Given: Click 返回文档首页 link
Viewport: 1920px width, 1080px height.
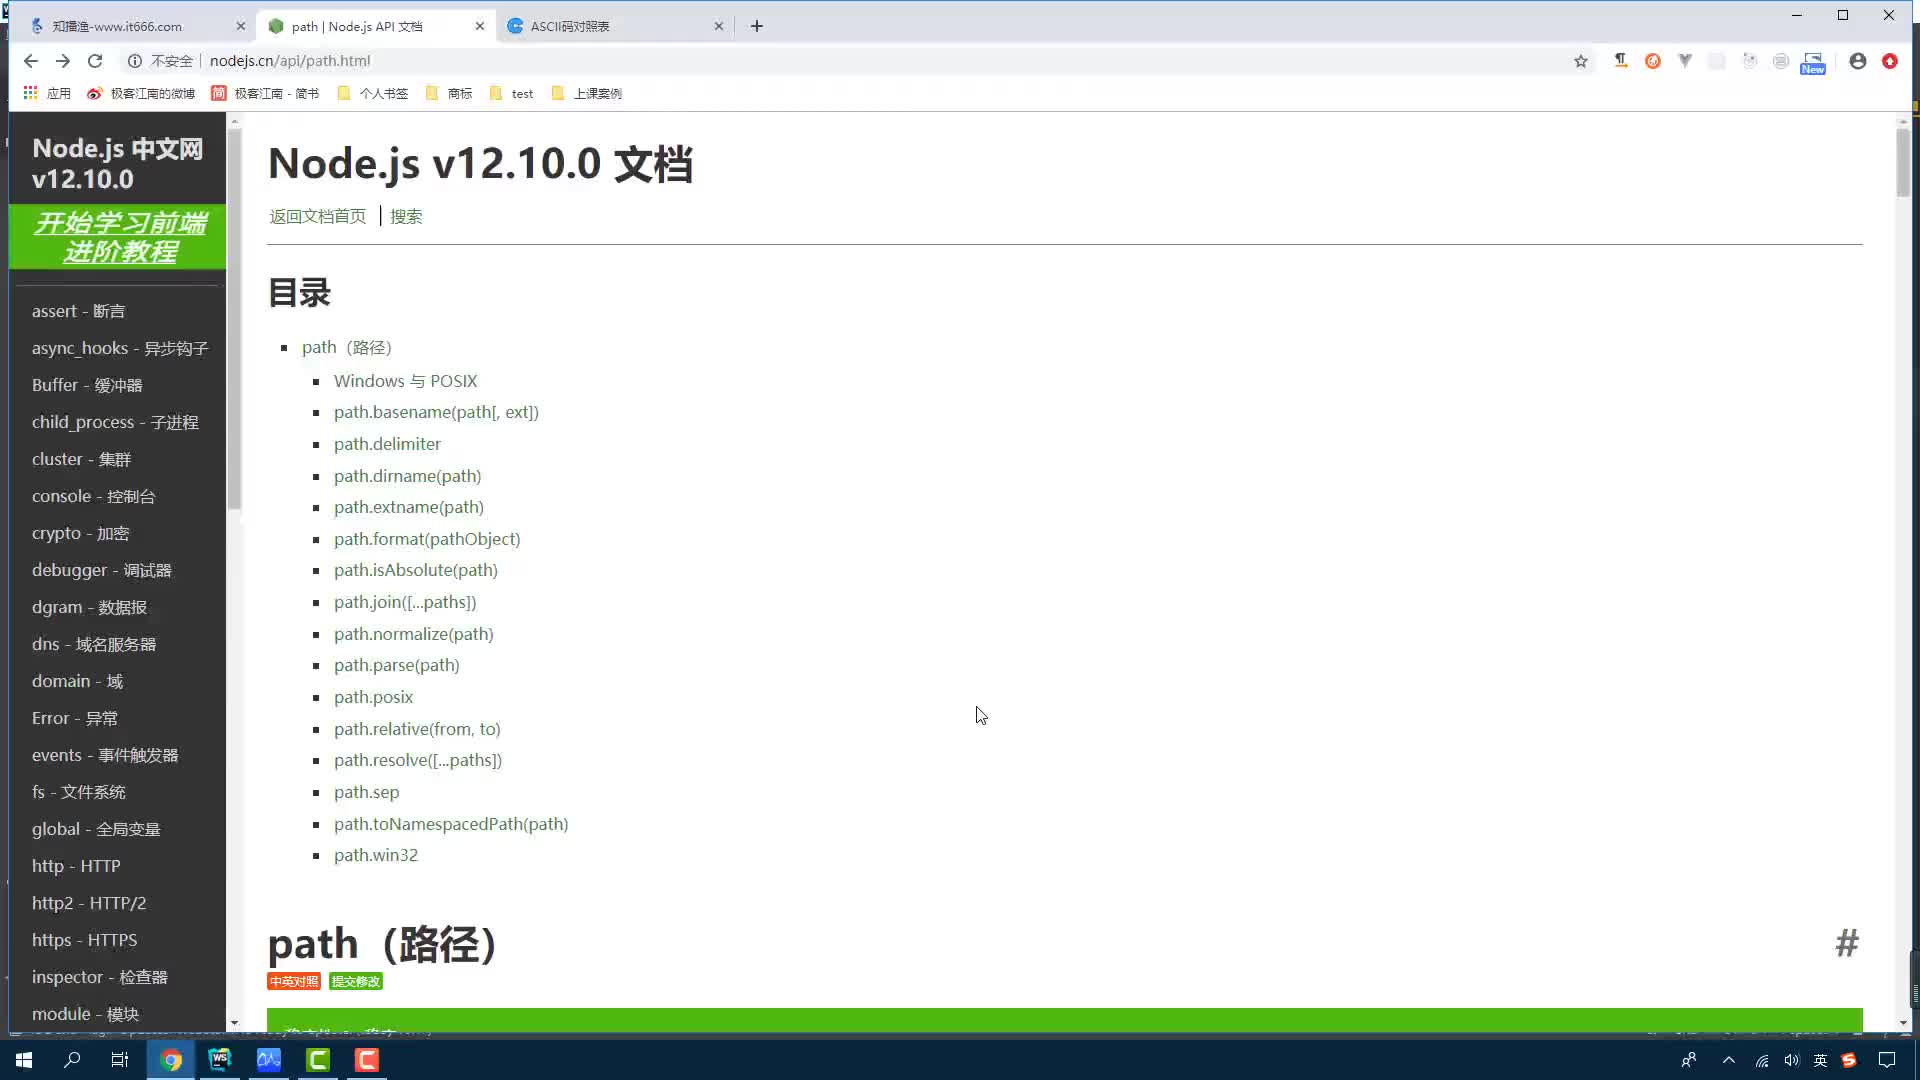Looking at the screenshot, I should (317, 217).
